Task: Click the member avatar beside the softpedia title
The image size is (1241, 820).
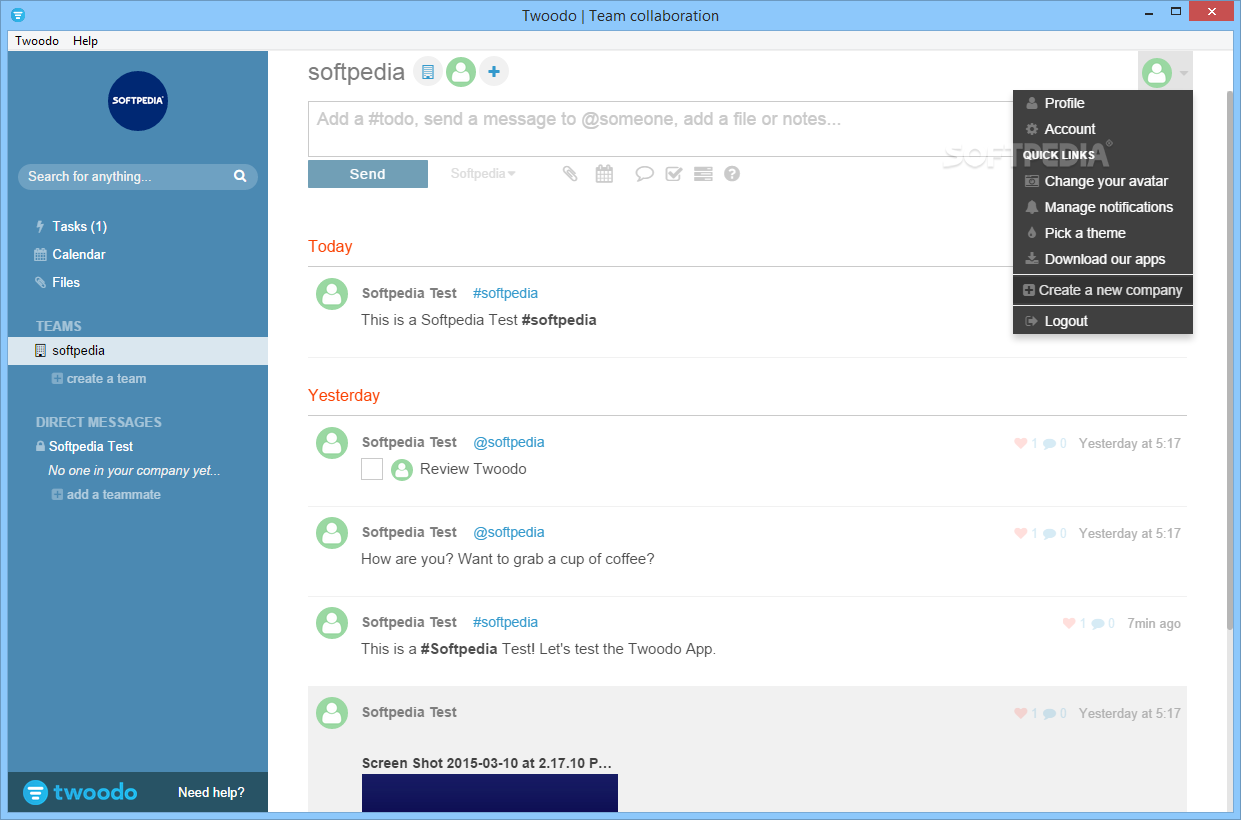Action: (x=461, y=72)
